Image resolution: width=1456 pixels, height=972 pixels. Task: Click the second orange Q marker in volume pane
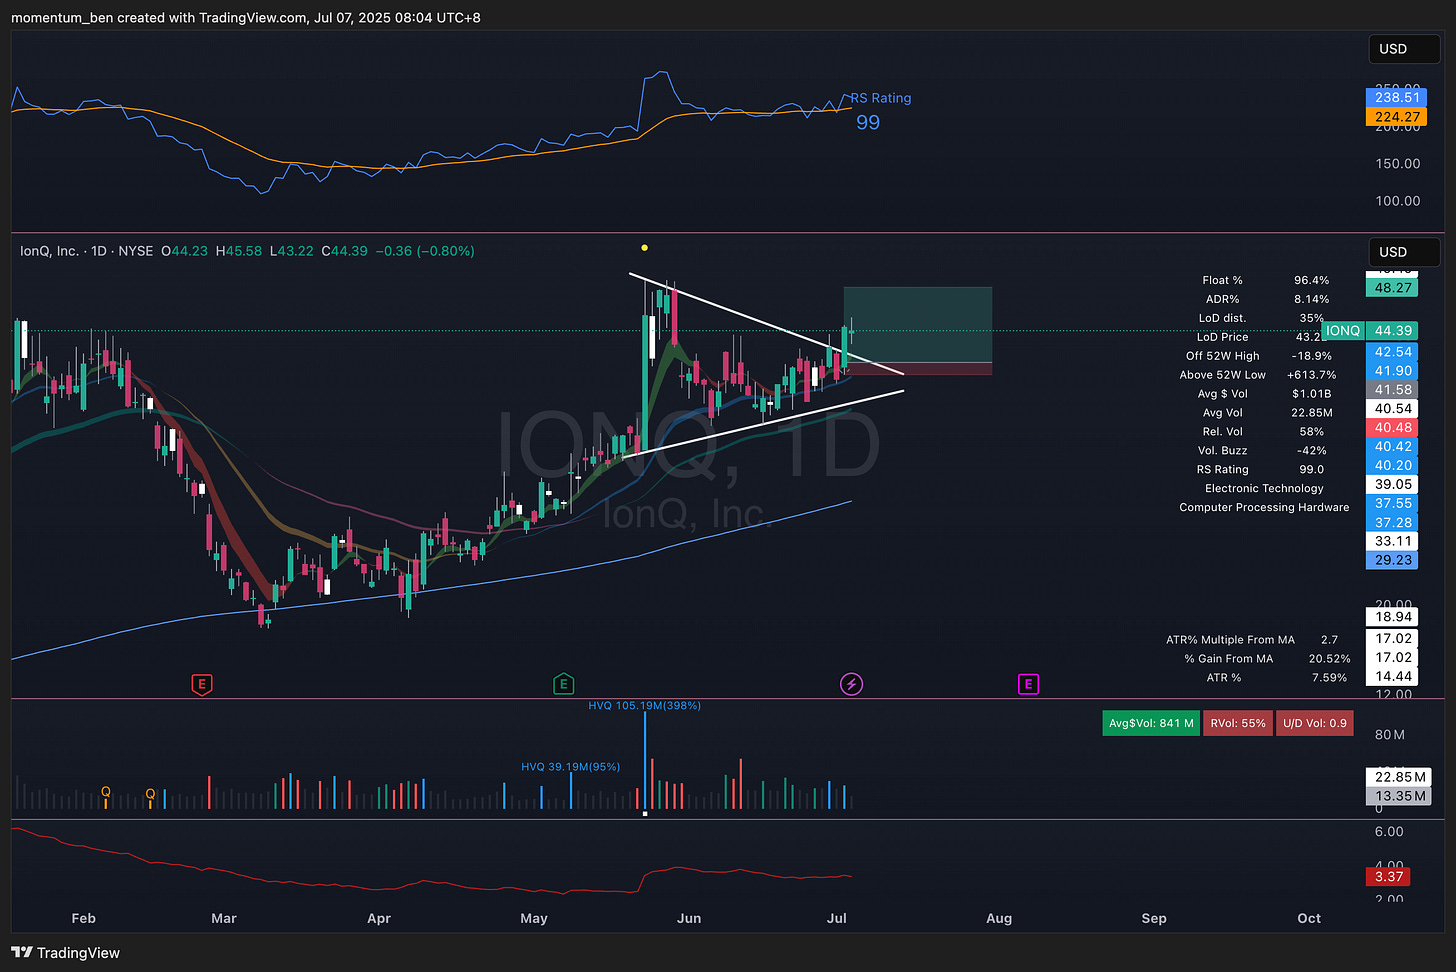[151, 794]
